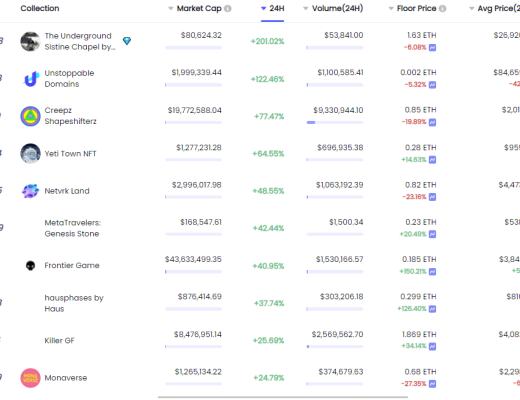Image resolution: width=520 pixels, height=400 pixels.
Task: Select the 1.869 ETH floor price
Action: click(x=419, y=334)
